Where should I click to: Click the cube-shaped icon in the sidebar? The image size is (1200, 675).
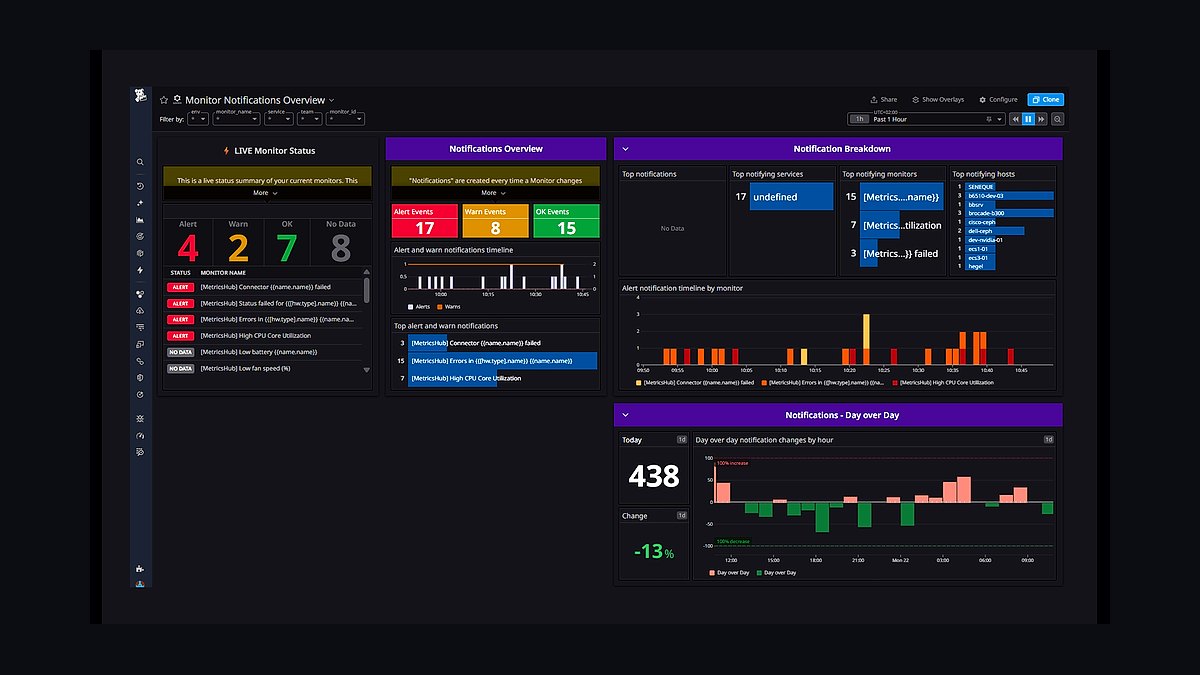click(140, 254)
